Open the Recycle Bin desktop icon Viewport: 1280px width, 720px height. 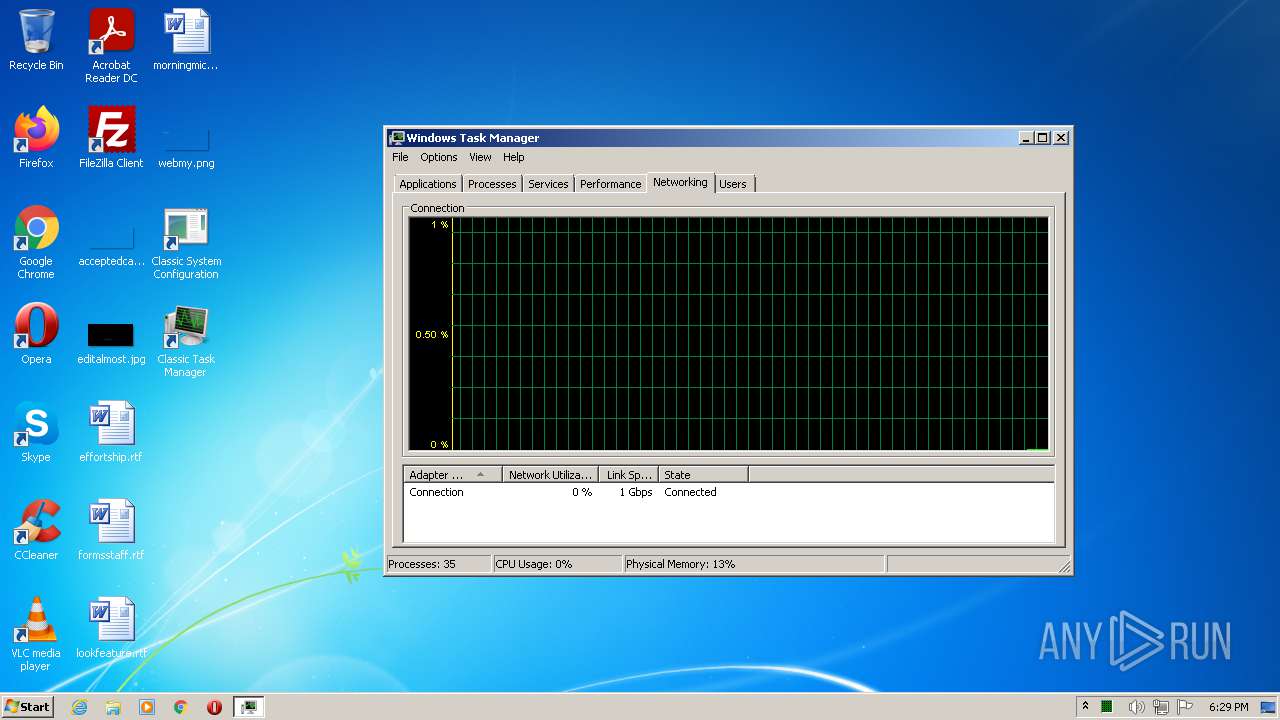(x=36, y=40)
